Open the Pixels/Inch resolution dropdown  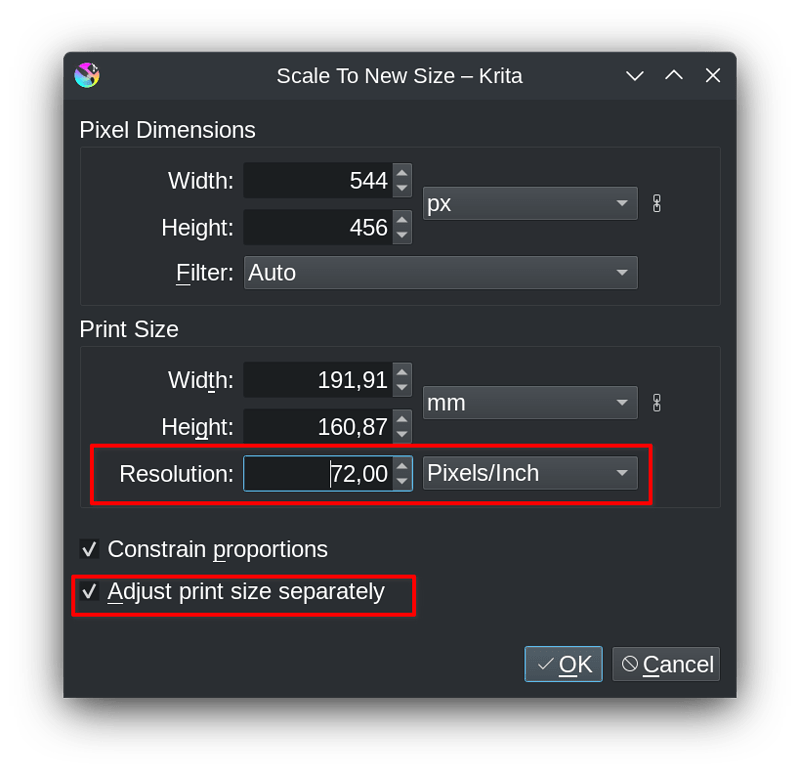pos(529,473)
